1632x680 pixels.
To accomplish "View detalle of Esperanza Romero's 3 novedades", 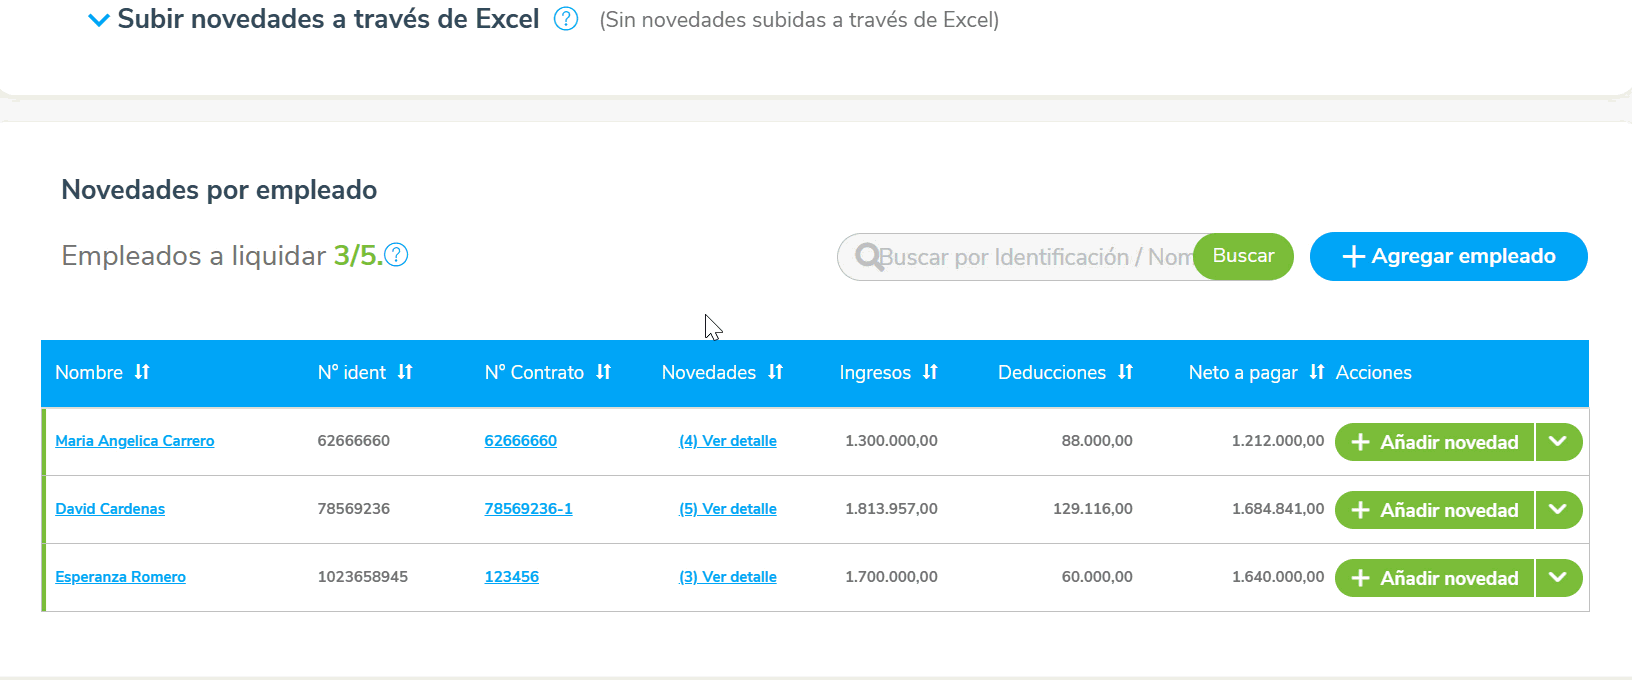I will click(x=727, y=577).
